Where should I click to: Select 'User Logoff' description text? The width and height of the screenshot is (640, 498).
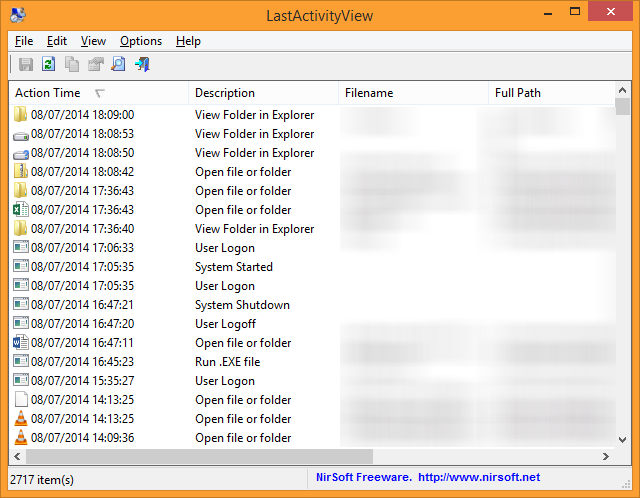(x=225, y=324)
